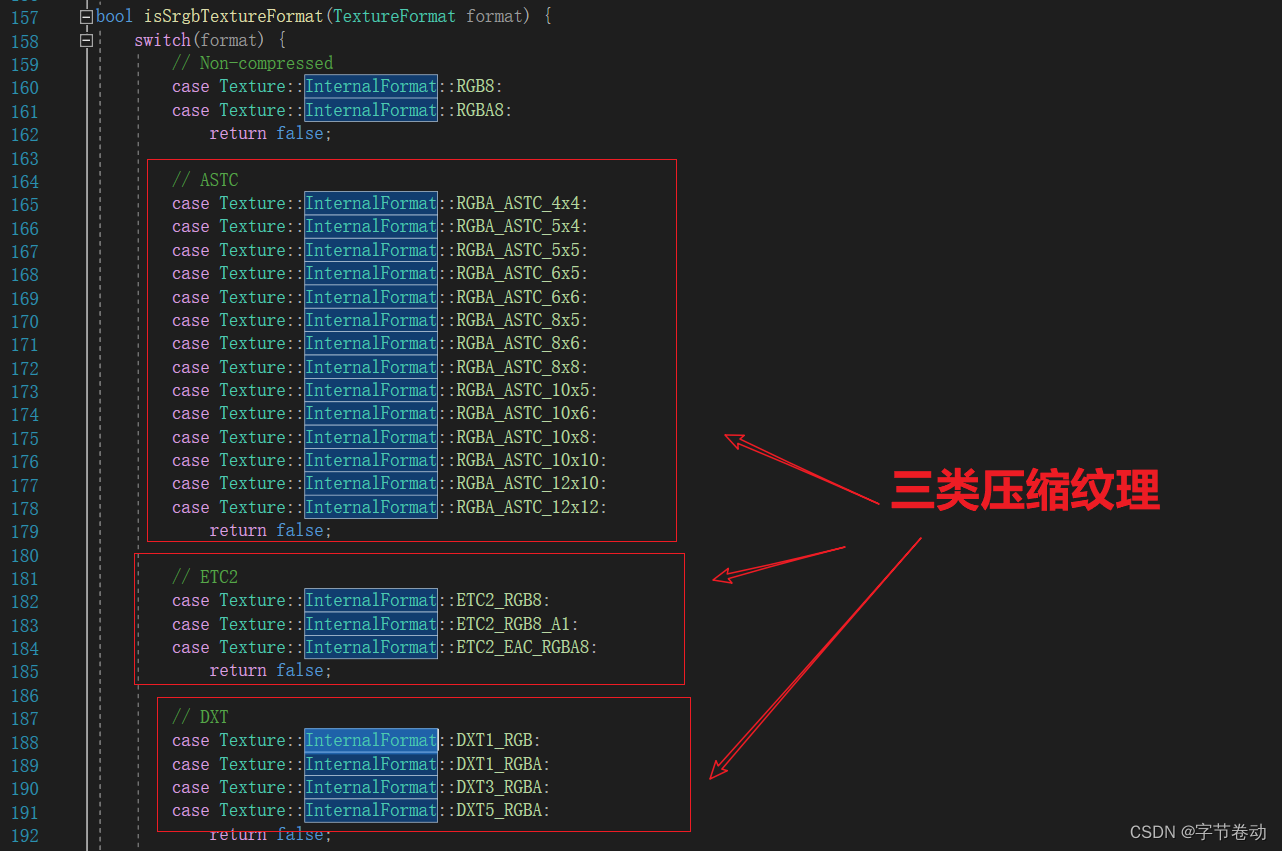This screenshot has width=1282, height=851.
Task: Click line number 187 in gutter
Action: (x=24, y=718)
